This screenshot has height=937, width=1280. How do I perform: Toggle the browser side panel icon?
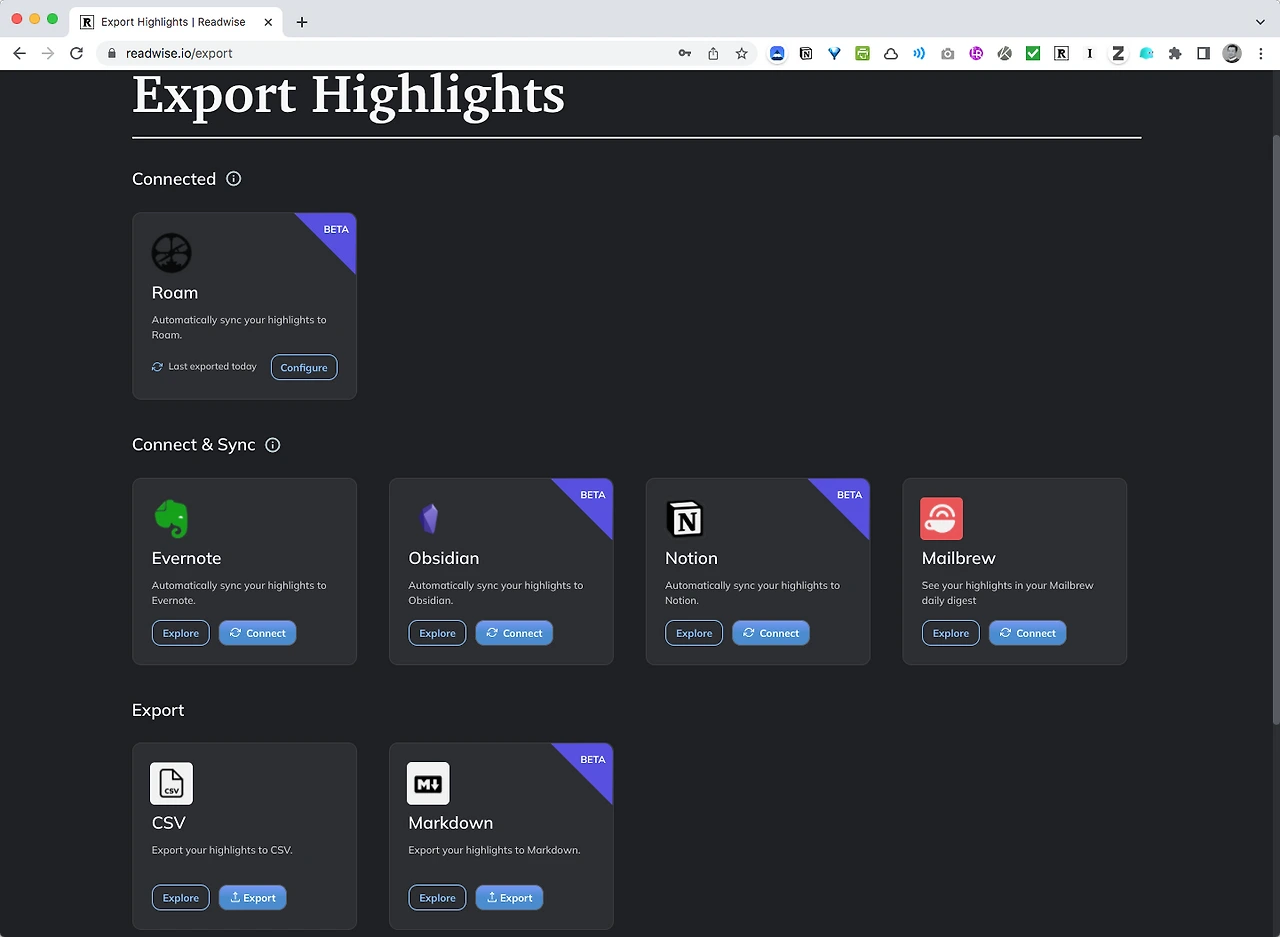click(1203, 53)
